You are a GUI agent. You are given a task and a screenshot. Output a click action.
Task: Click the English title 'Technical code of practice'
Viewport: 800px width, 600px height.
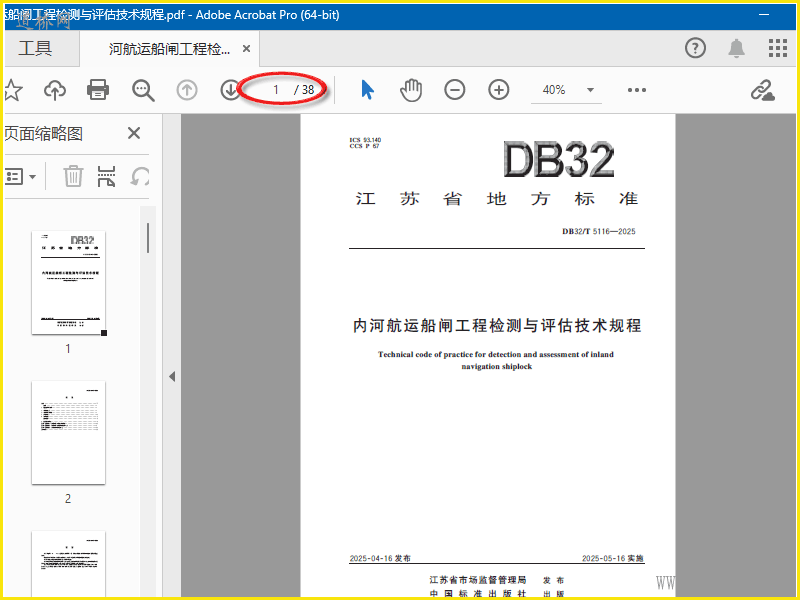496,360
